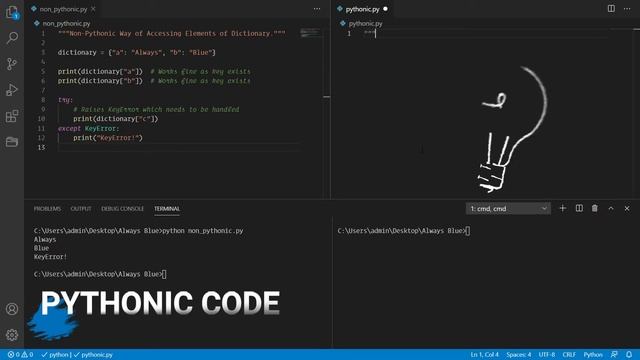Click 'except KeyError:' on line 11
Viewport: 640px width, 360px height.
88,128
